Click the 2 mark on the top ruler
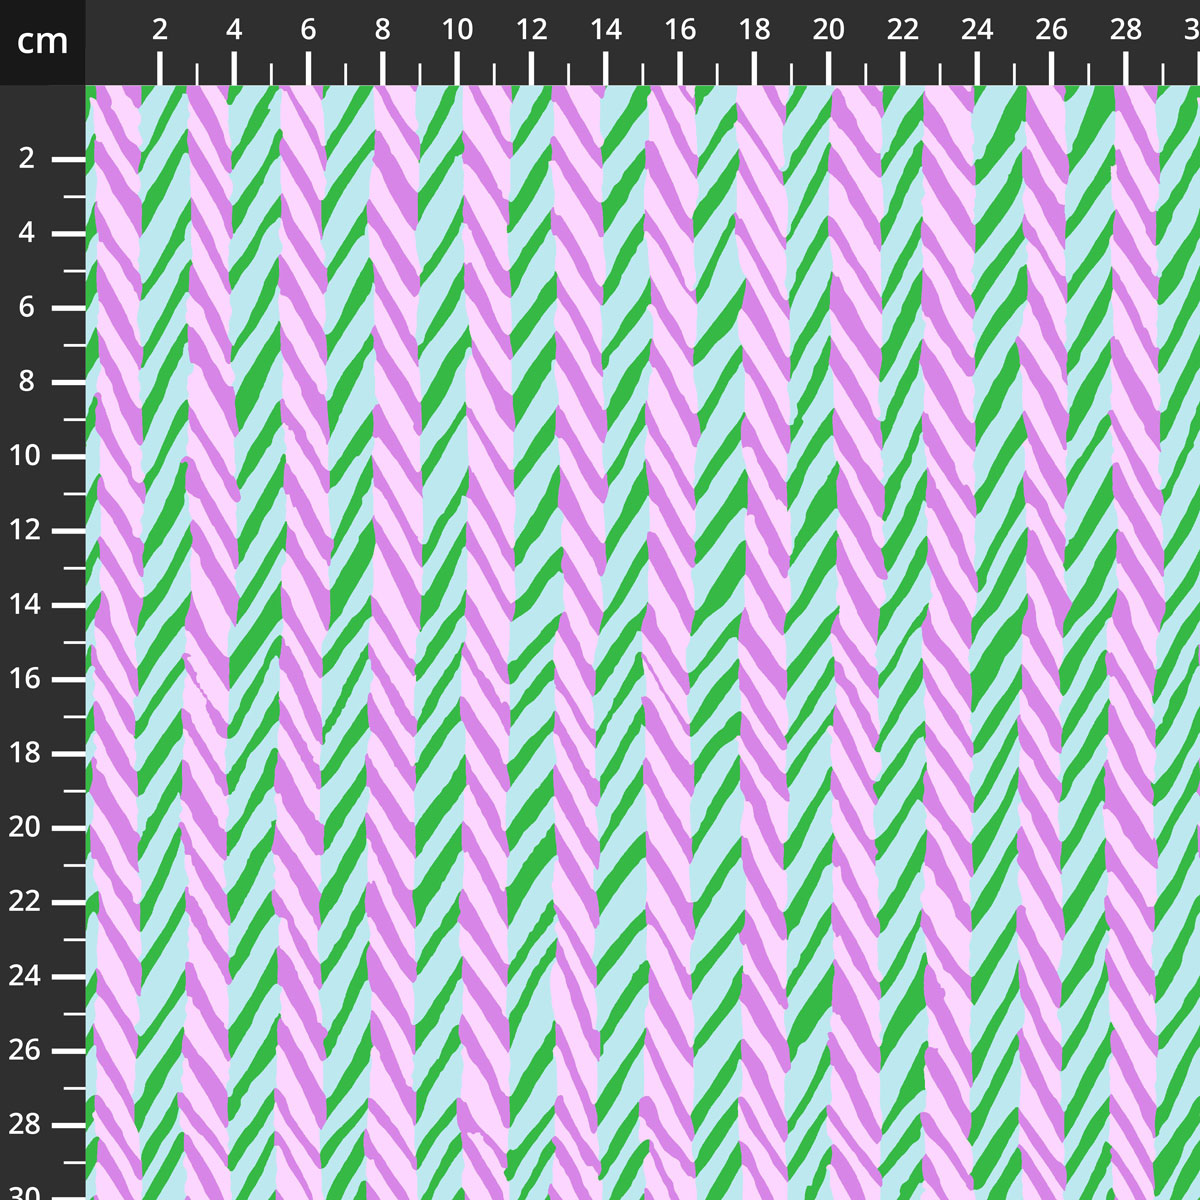 tap(160, 31)
